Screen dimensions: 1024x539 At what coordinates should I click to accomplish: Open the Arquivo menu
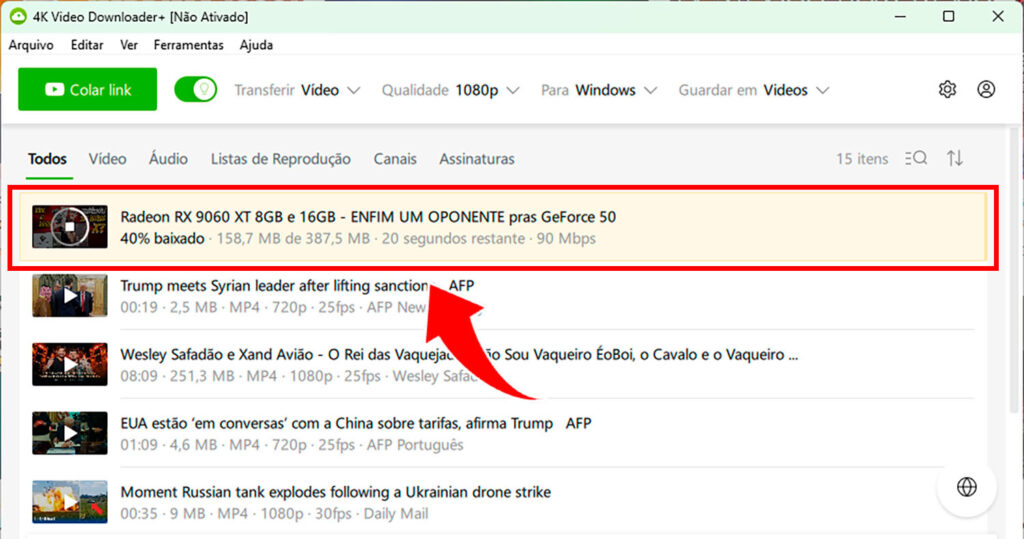pos(31,45)
